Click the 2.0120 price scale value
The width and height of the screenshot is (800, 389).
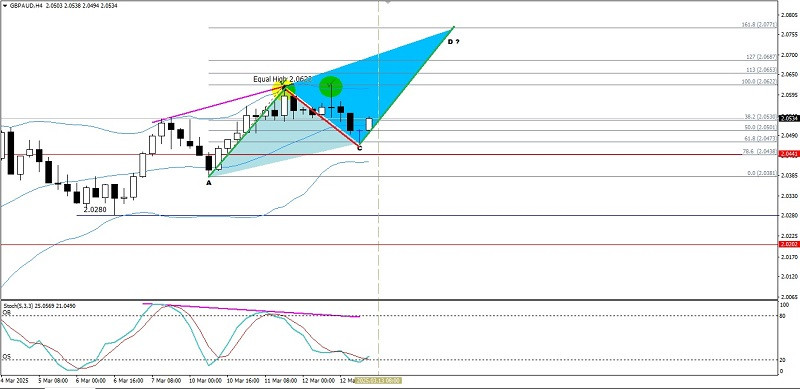[788, 277]
